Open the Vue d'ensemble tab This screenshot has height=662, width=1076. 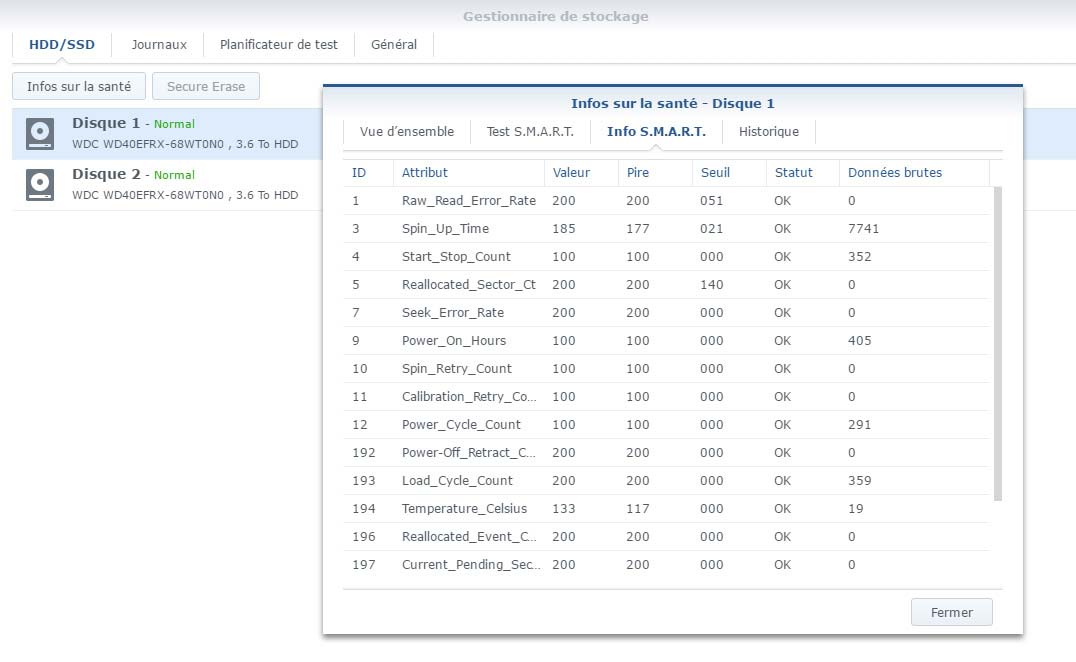(407, 132)
